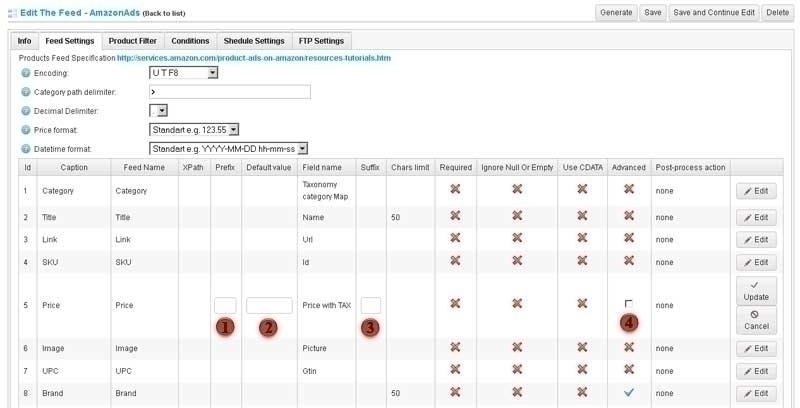Click the Ignore Null cross icon in Image row
This screenshot has height=408, width=800.
[x=517, y=347]
